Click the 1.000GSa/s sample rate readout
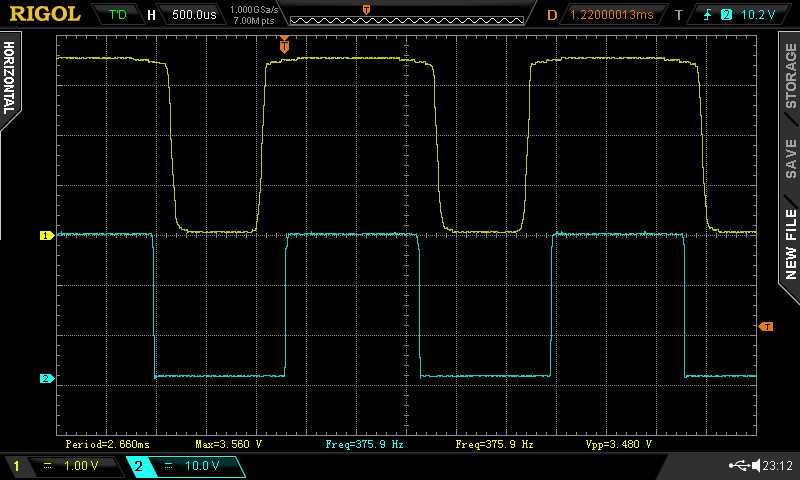Viewport: 800px width, 480px height. click(254, 9)
